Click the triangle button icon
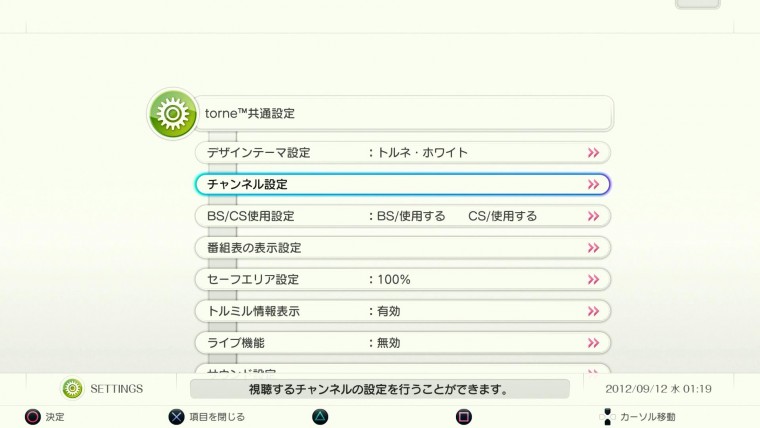This screenshot has width=760, height=428. [319, 416]
